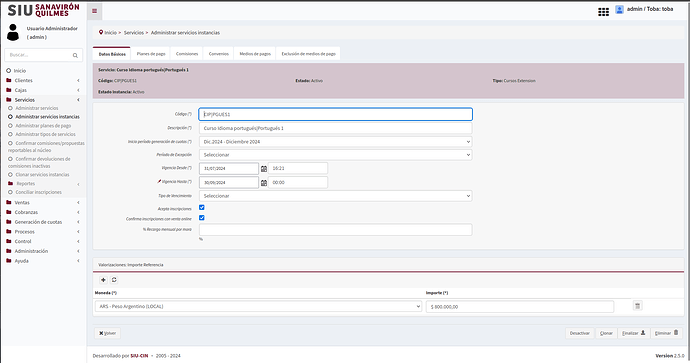Screen dimensions: 690x363
Task: Toggle the sidebar hamburger menu icon
Action: pyautogui.click(x=95, y=11)
